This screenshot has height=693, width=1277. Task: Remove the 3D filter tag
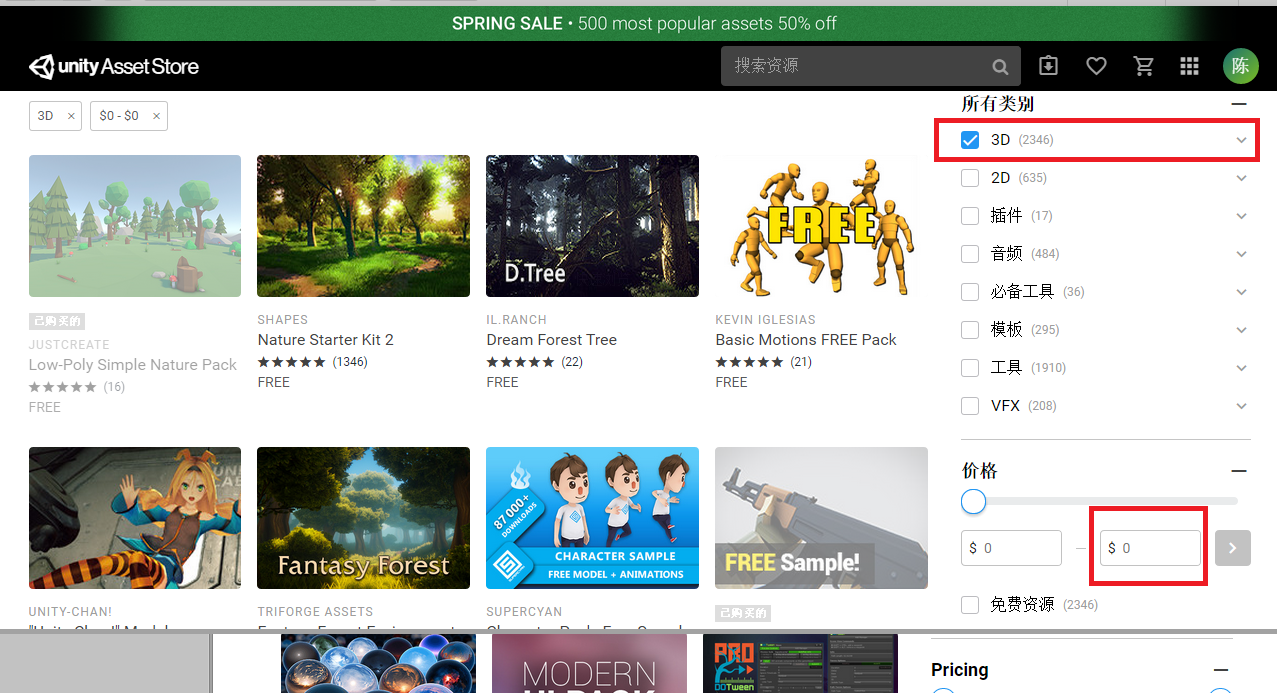[x=71, y=116]
